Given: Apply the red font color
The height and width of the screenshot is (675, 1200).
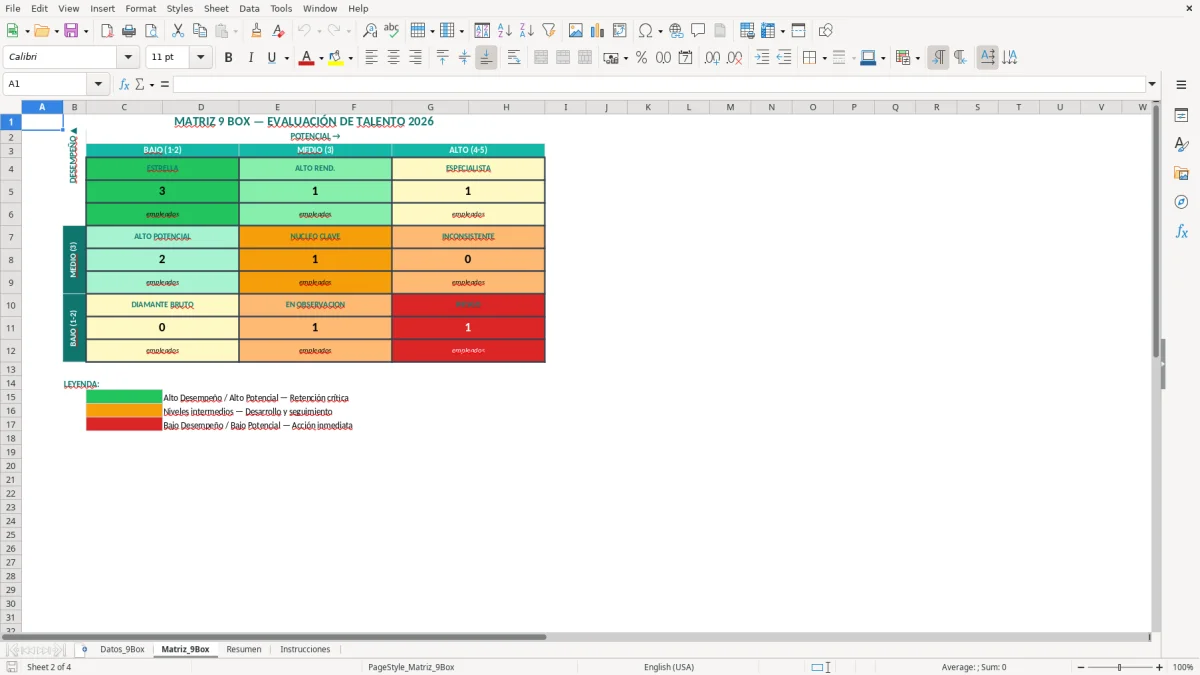Looking at the screenshot, I should [x=306, y=58].
